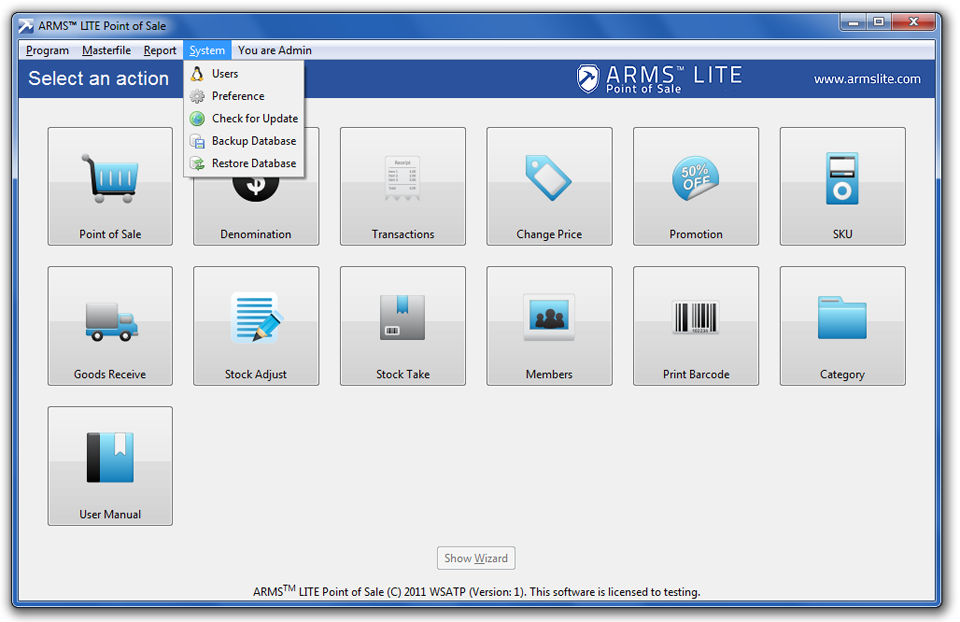960x622 pixels.
Task: Open the Change Price tag tile
Action: [549, 186]
